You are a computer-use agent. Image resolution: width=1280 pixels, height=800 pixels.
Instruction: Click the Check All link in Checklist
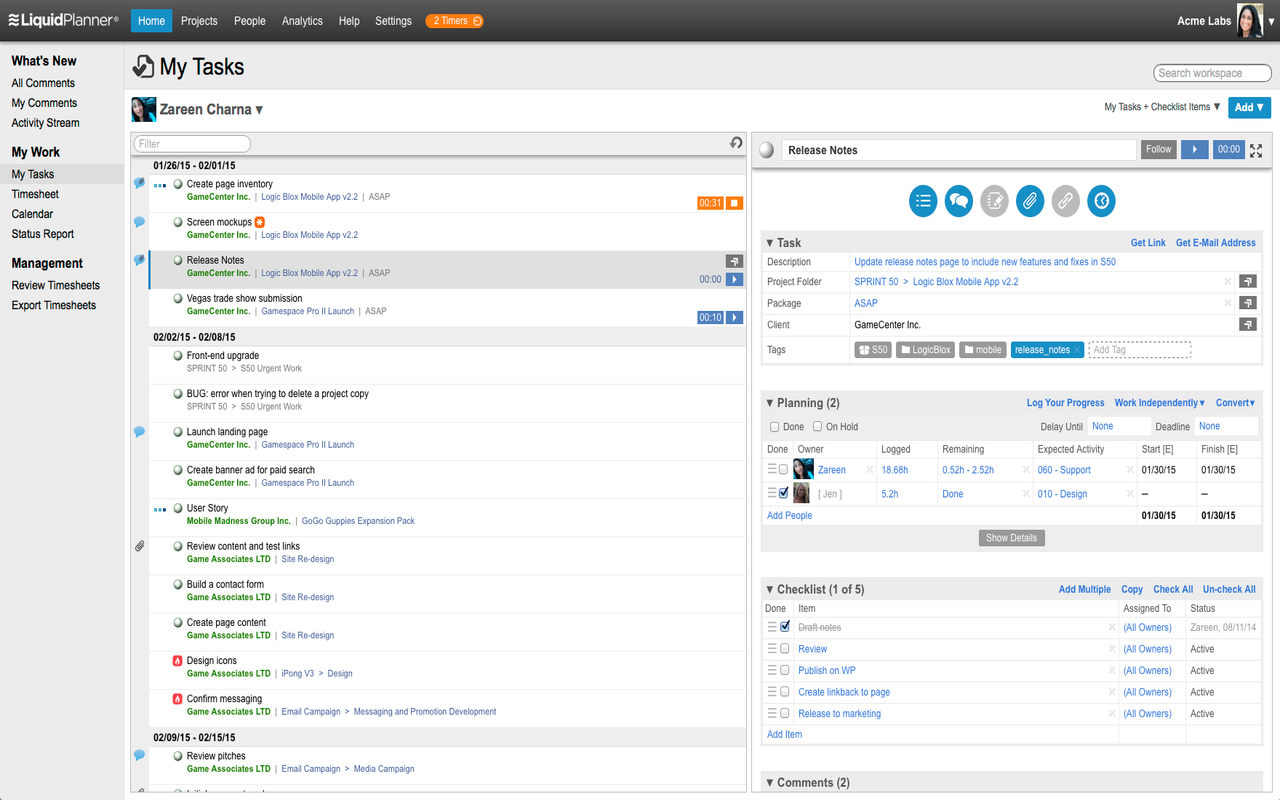(1172, 589)
